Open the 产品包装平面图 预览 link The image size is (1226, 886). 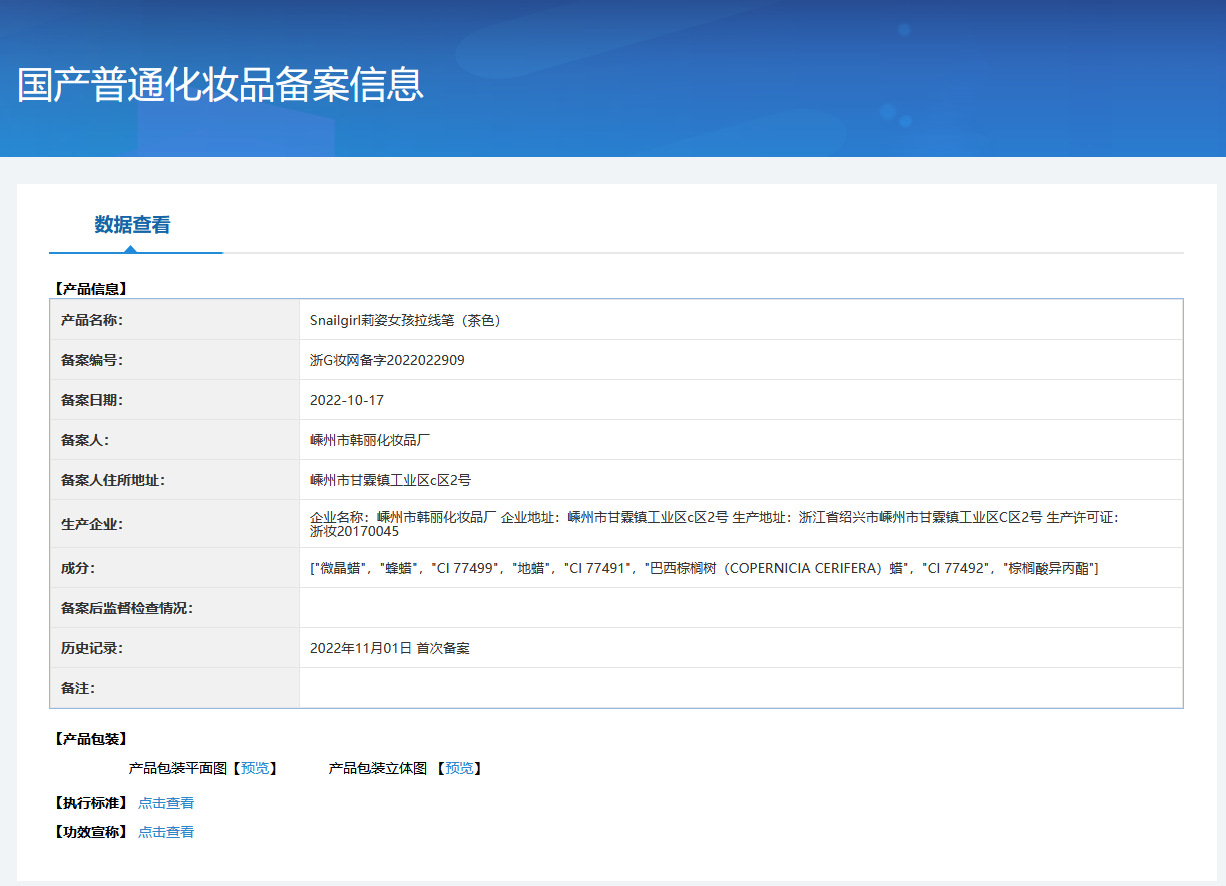[255, 768]
